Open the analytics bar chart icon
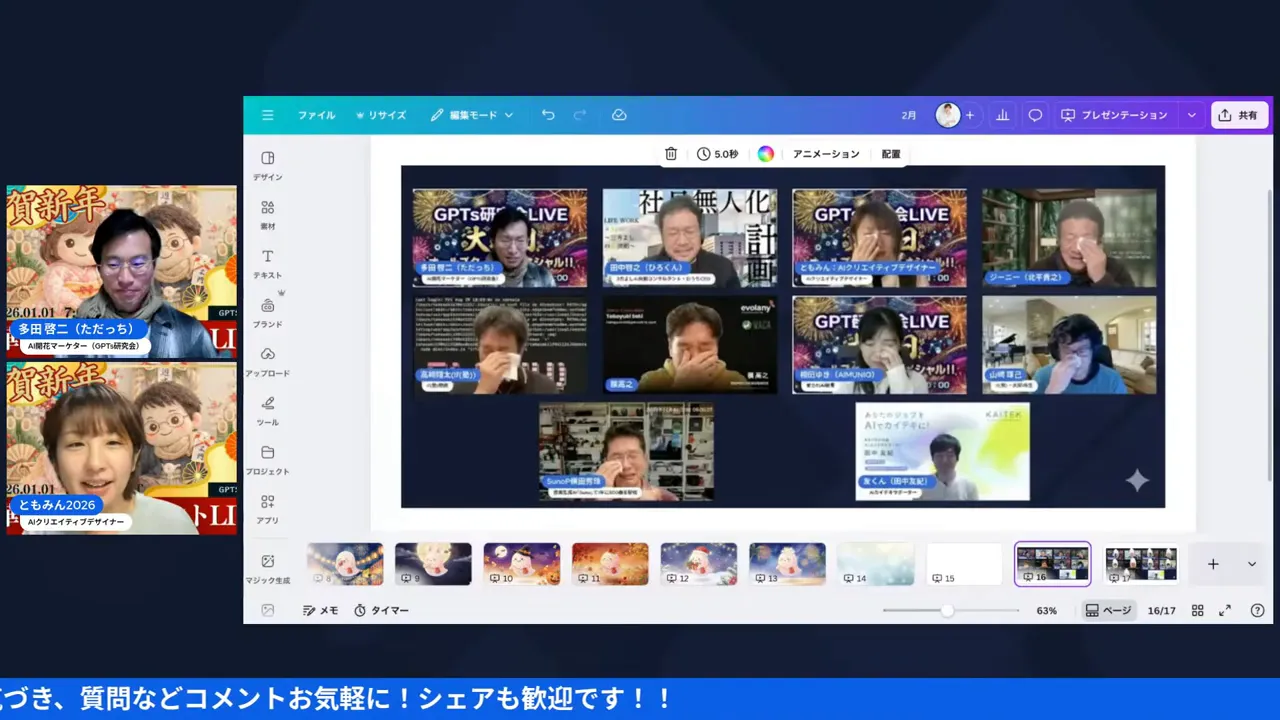Screen dimensions: 1280x720 tap(1002, 115)
